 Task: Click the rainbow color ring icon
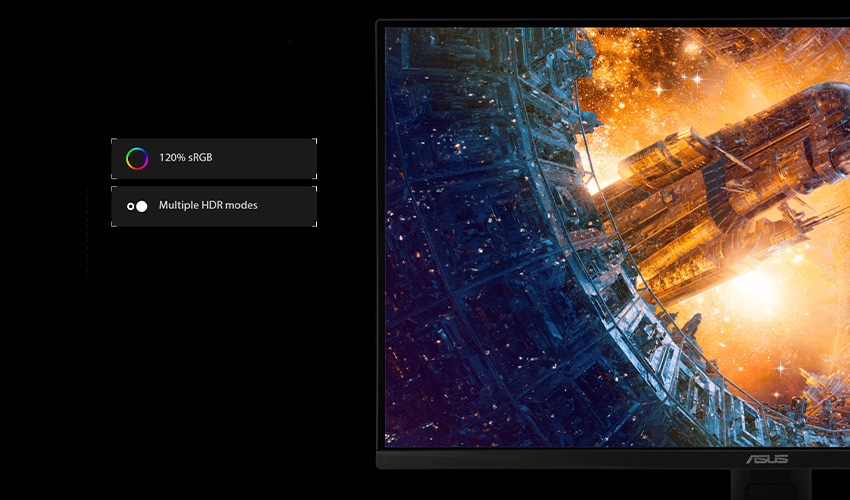pyautogui.click(x=137, y=158)
